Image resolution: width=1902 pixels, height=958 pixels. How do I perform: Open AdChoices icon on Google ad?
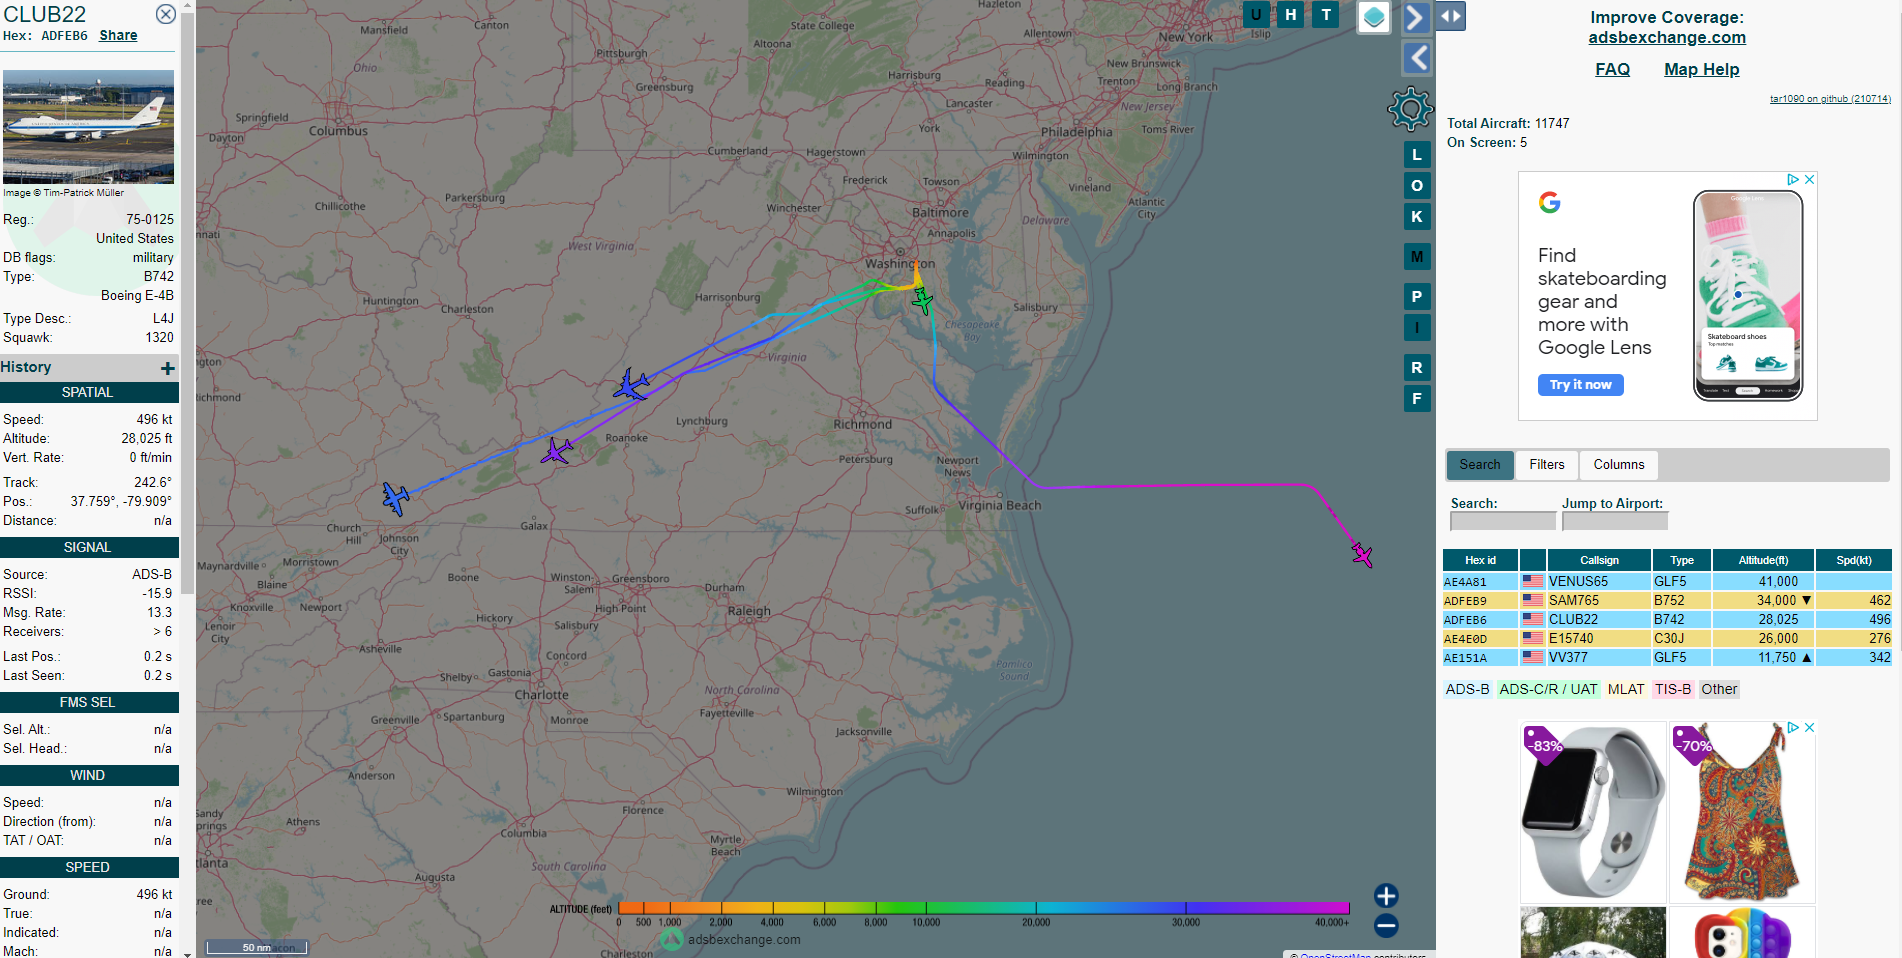[x=1793, y=179]
